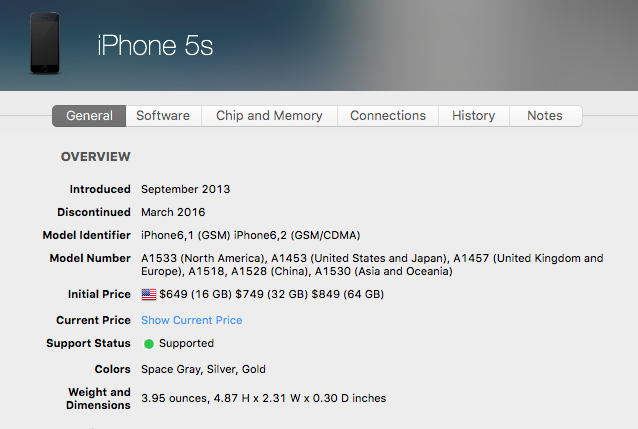
Task: Click the Initial Price field label
Action: coord(99,294)
